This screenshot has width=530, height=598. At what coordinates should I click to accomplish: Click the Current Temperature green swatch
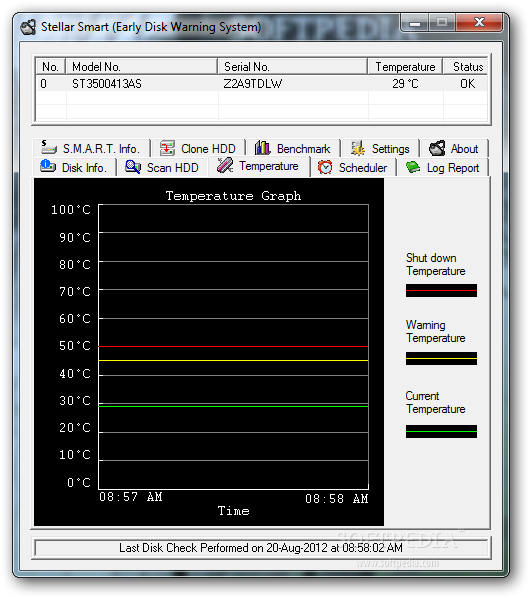(441, 431)
